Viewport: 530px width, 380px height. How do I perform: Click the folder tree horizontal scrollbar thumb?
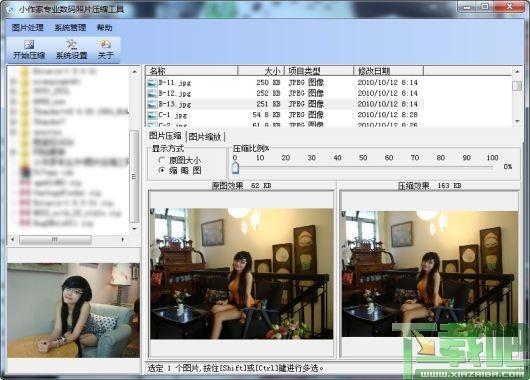(55, 240)
